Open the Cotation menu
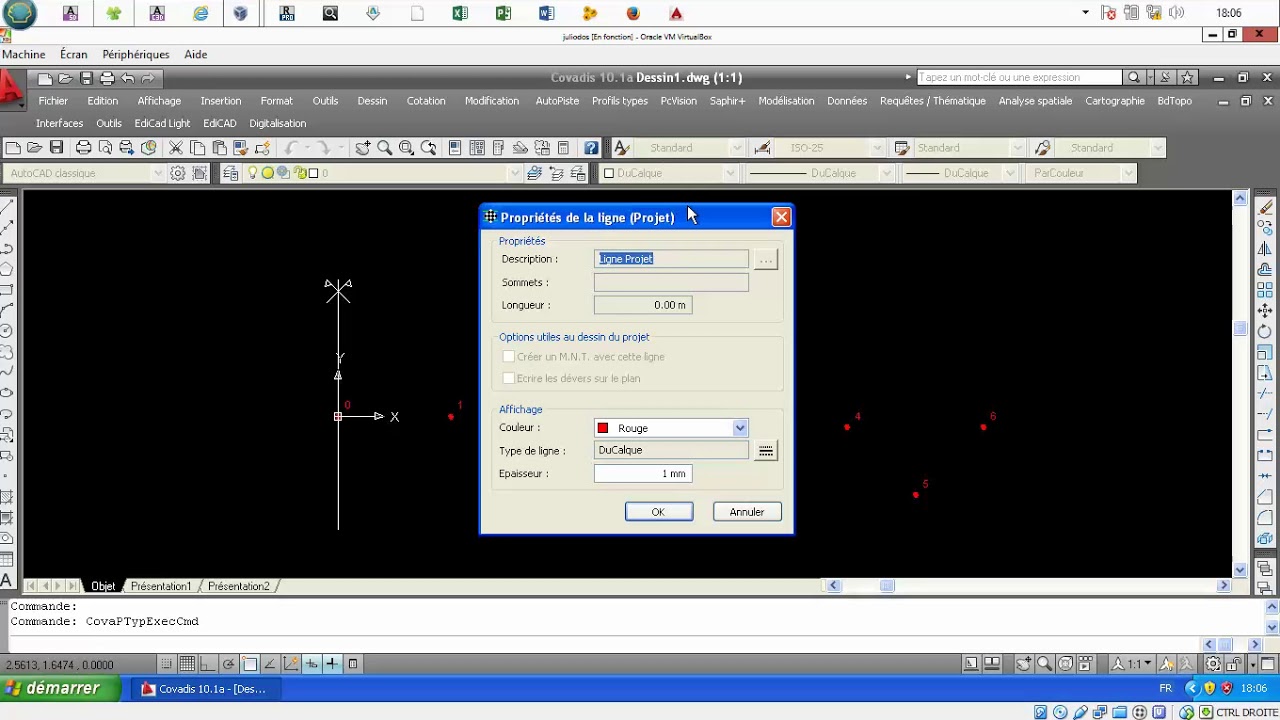 426,101
